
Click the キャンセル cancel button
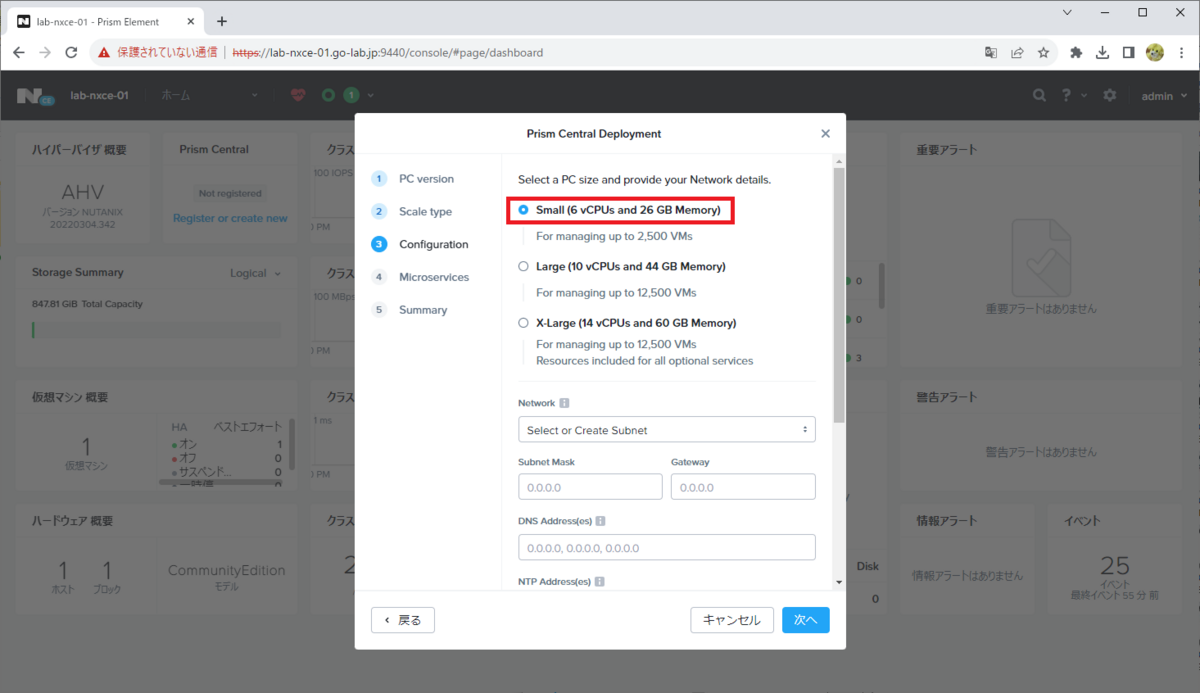[x=732, y=620]
